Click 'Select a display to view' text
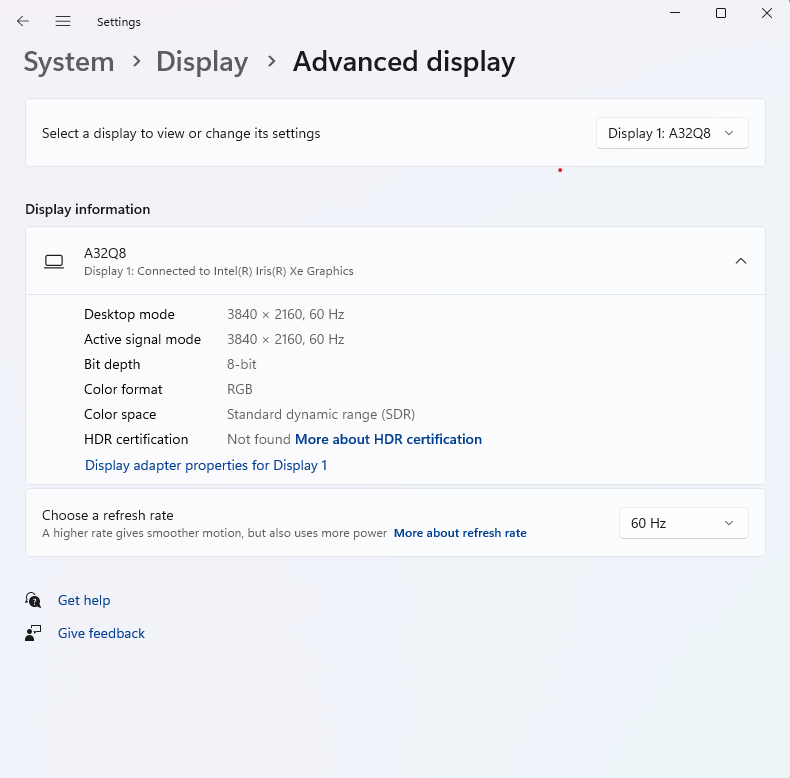 [x=181, y=134]
